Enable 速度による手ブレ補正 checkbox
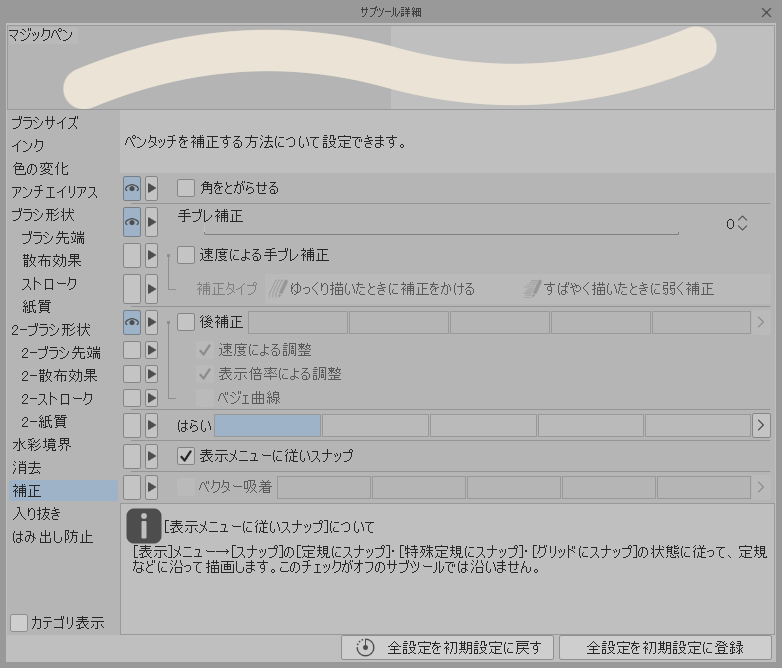This screenshot has height=668, width=782. pyautogui.click(x=186, y=255)
